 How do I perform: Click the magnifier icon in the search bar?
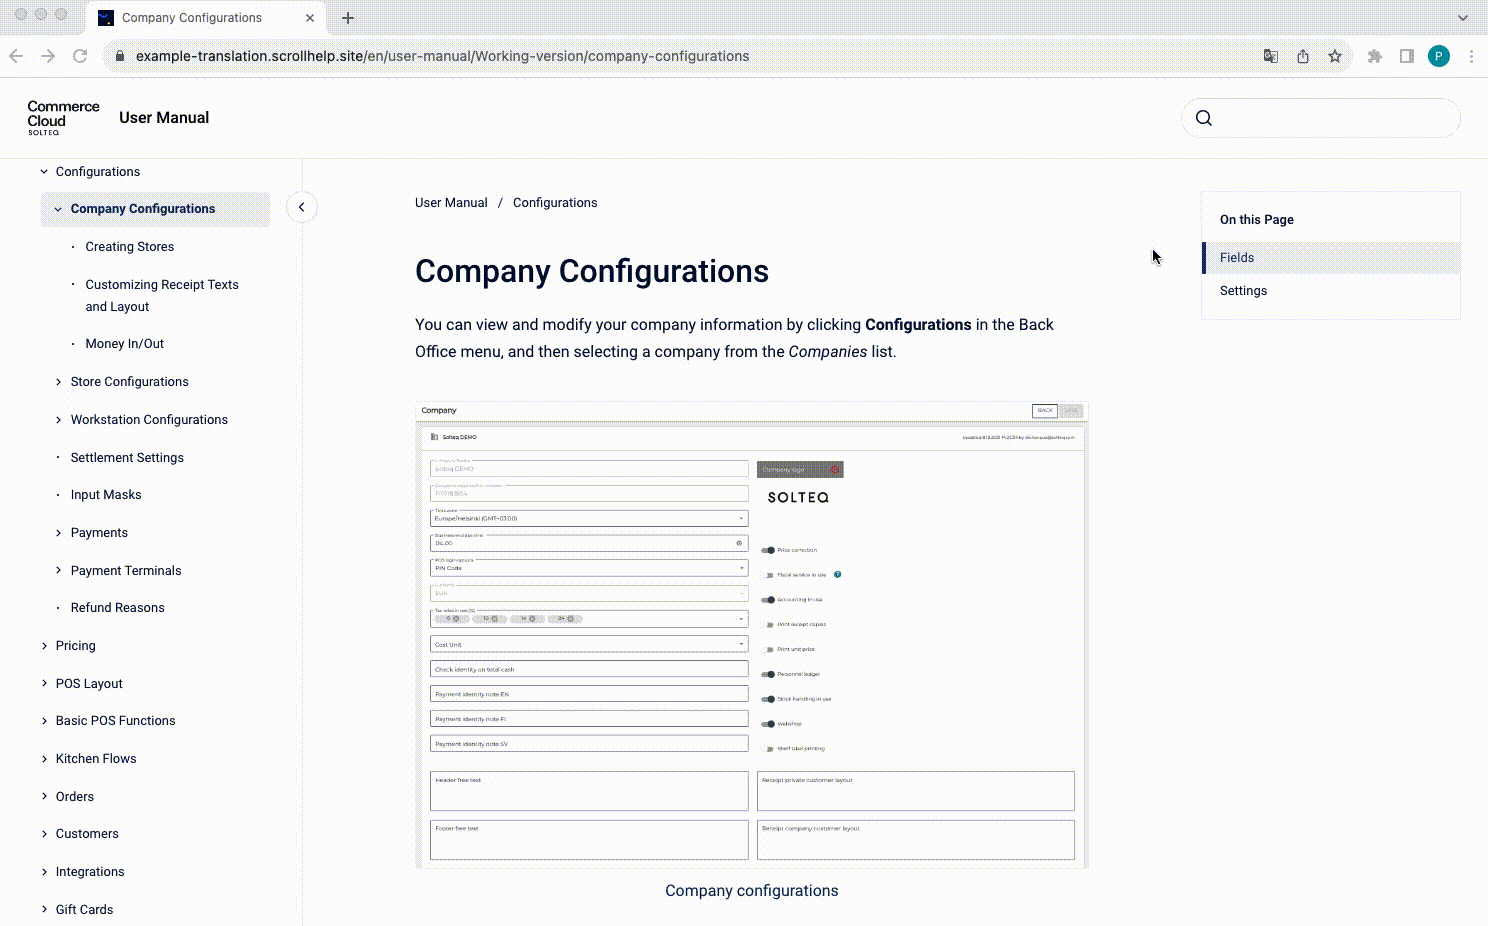1203,117
